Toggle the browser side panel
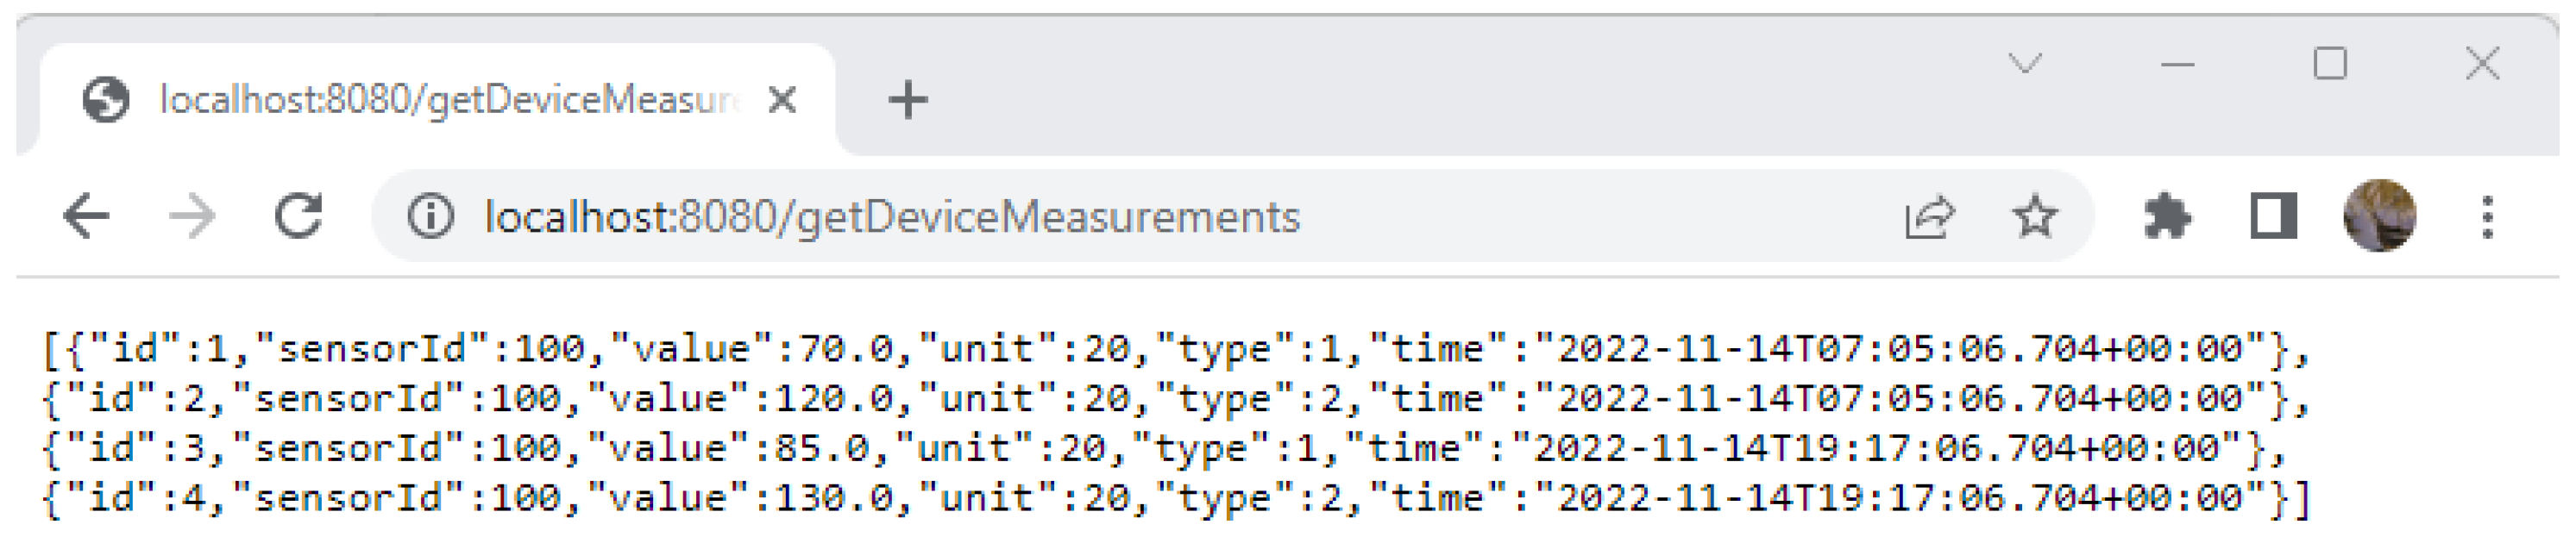The height and width of the screenshot is (543, 2576). point(2272,216)
